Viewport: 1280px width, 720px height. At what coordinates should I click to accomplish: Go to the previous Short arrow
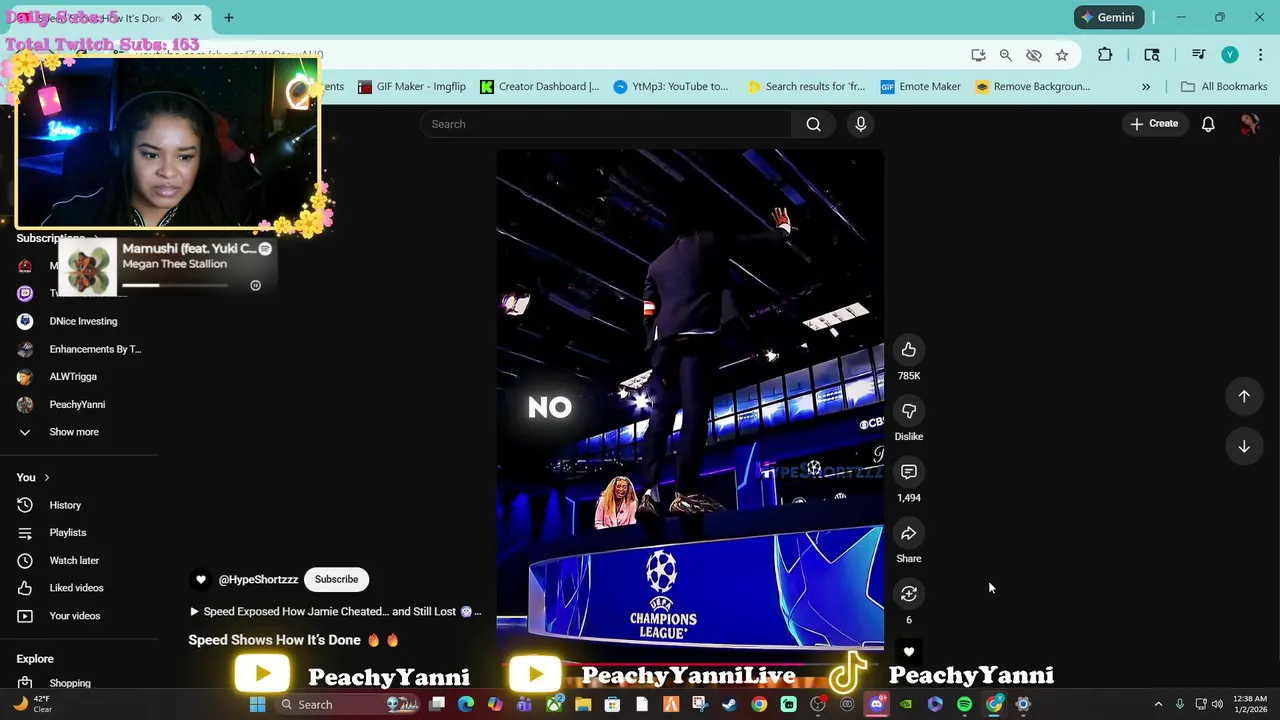[x=1244, y=396]
